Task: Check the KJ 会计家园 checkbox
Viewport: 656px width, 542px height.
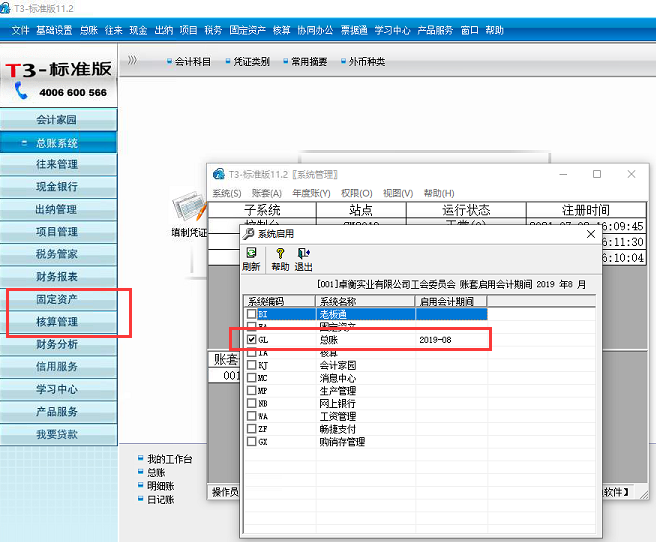Action: [x=251, y=365]
